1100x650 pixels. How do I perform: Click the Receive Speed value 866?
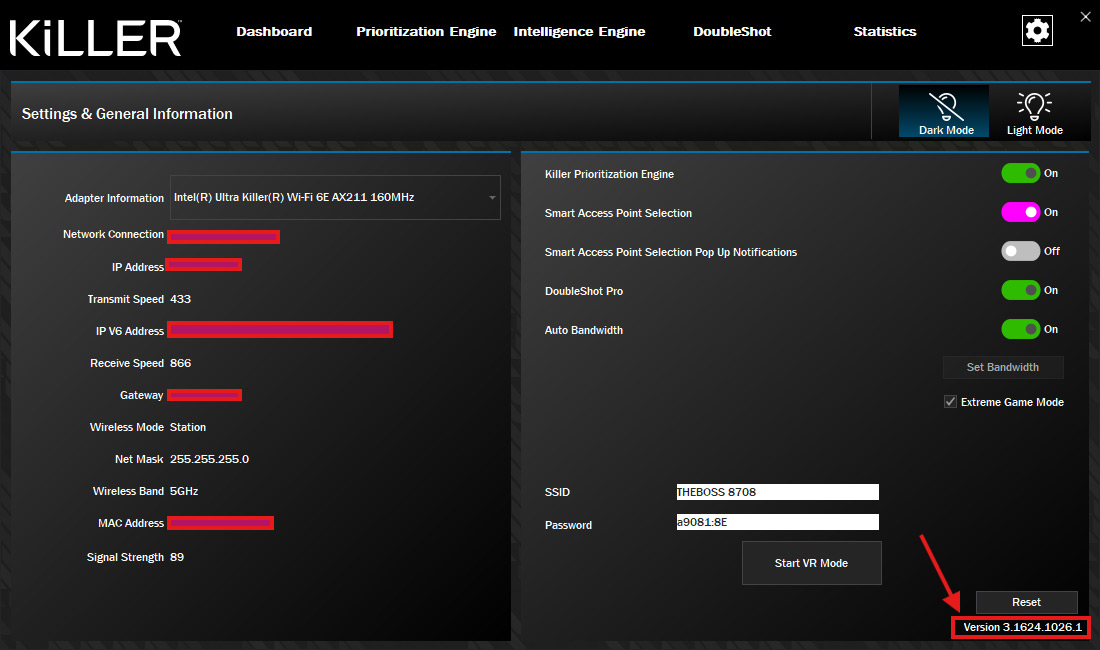coord(180,363)
